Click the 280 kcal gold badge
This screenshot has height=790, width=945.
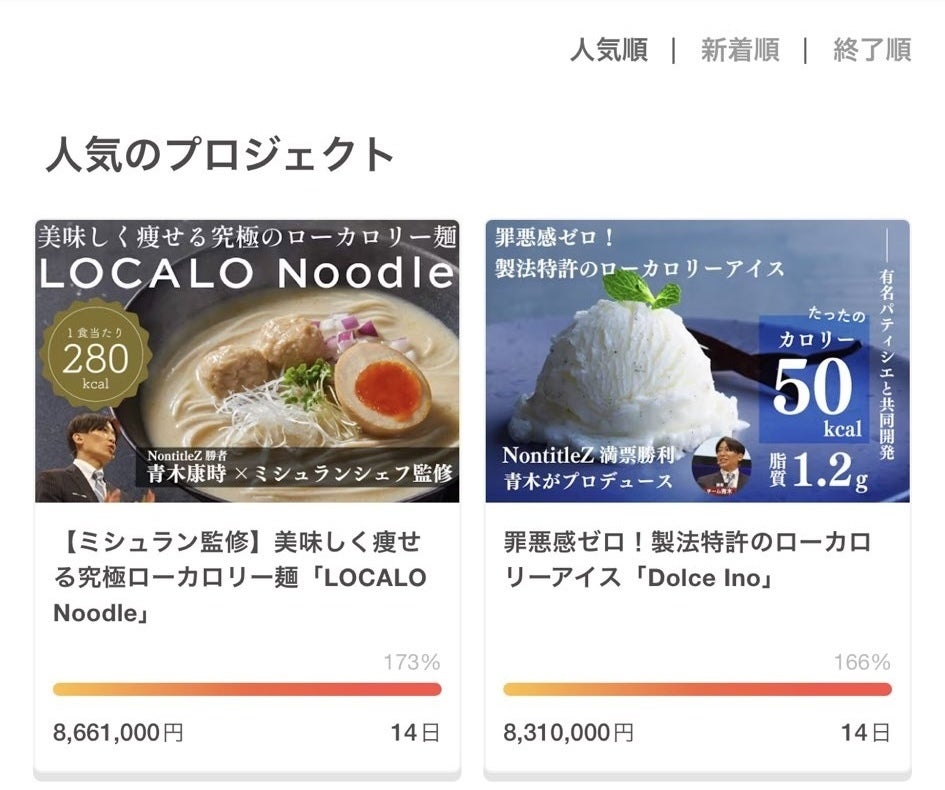point(95,359)
